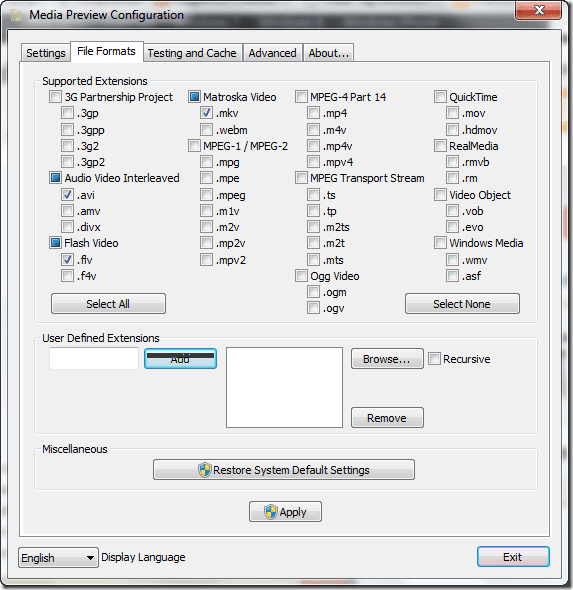The height and width of the screenshot is (590, 573).
Task: Go to the Settings tab
Action: pyautogui.click(x=46, y=53)
